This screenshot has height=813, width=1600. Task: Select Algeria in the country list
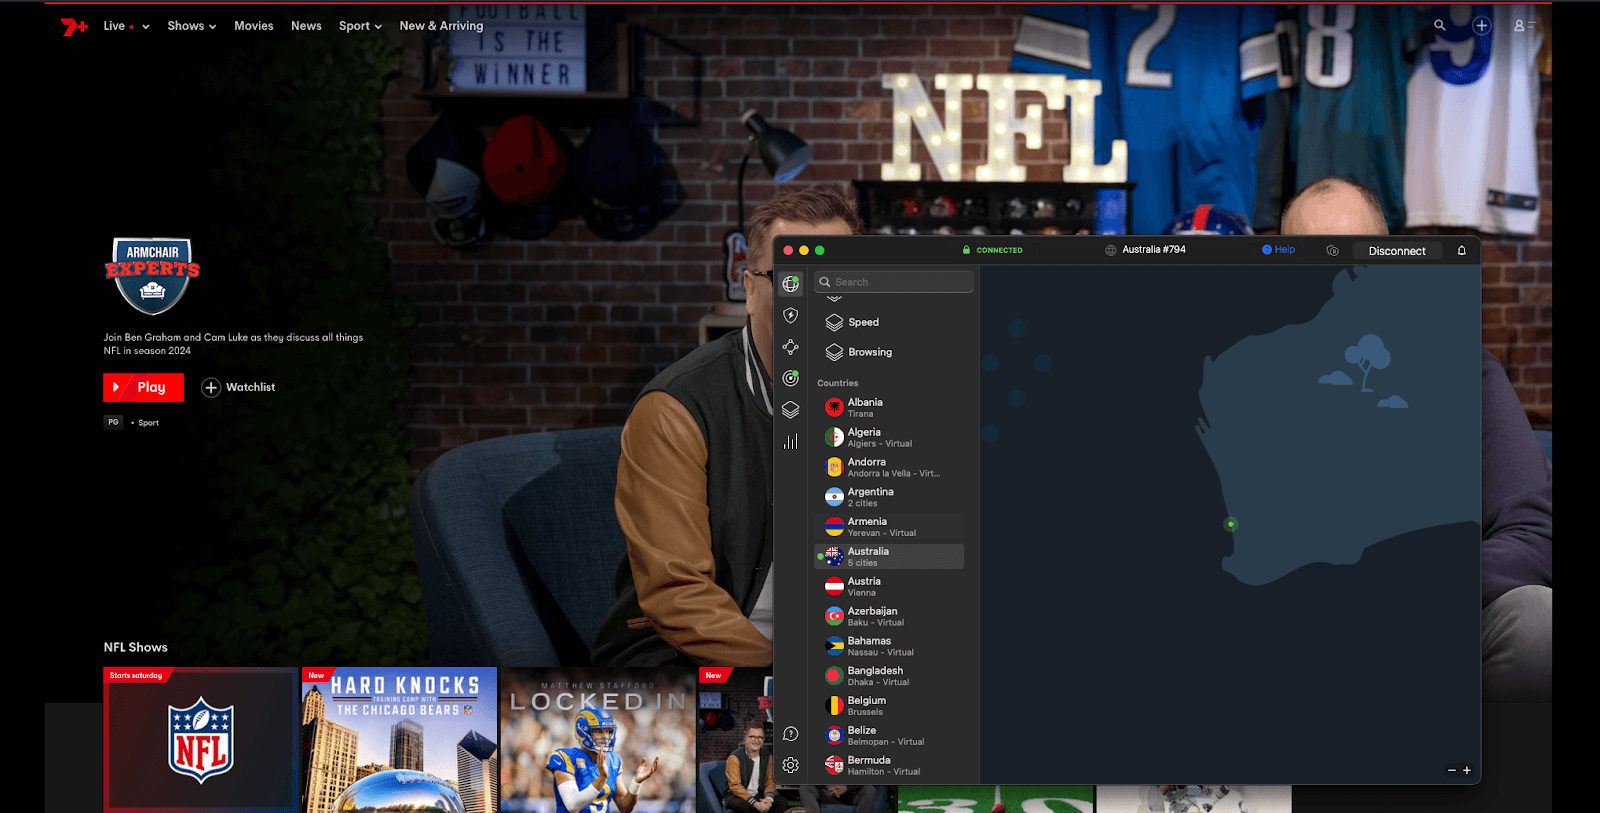click(889, 437)
